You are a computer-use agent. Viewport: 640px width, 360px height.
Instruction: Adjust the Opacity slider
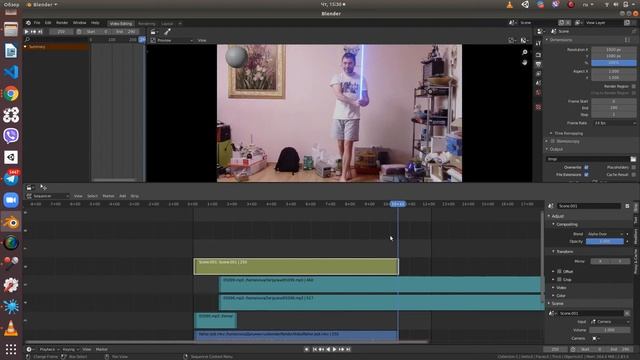tap(605, 242)
